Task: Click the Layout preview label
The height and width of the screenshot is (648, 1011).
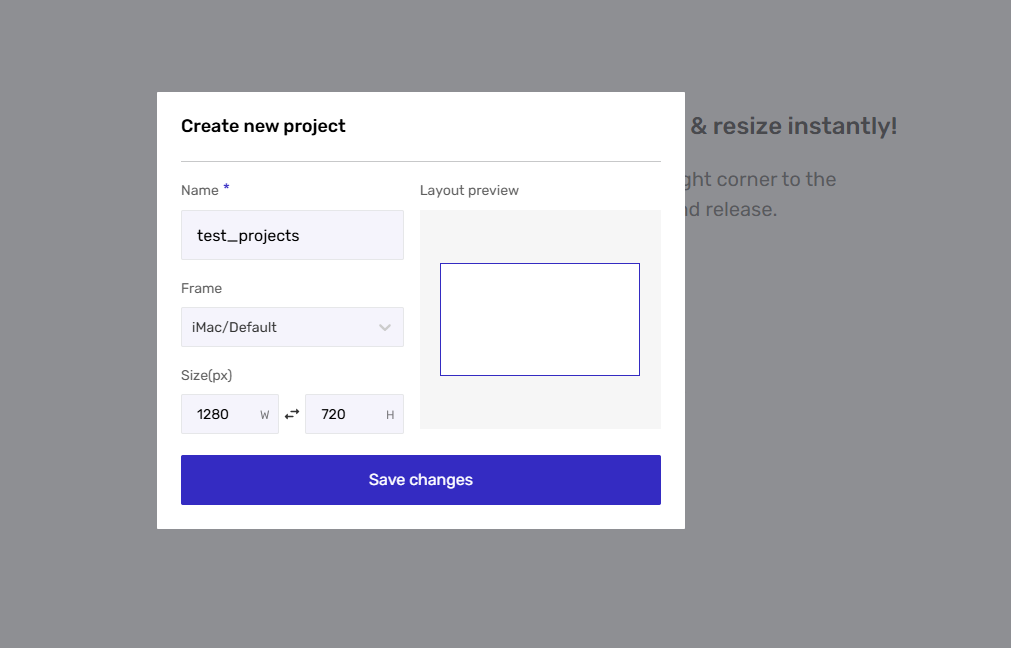Action: pyautogui.click(x=469, y=190)
